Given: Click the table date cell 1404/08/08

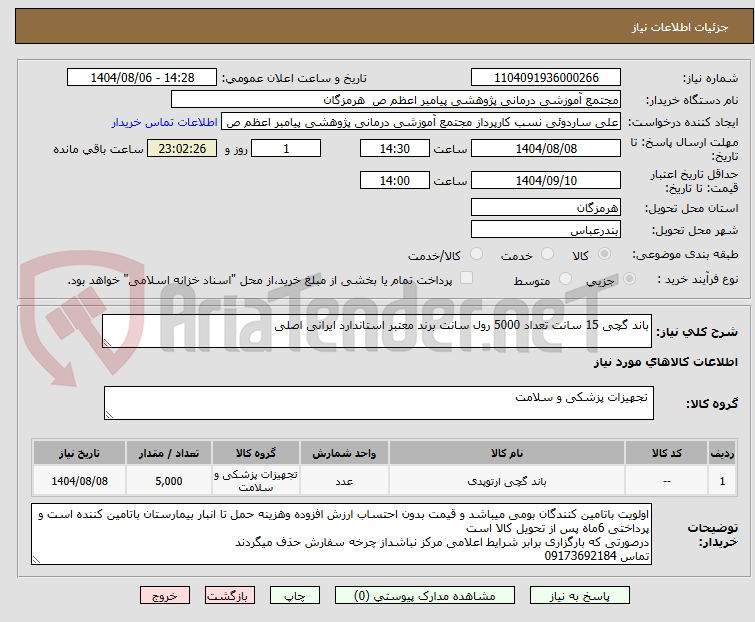Looking at the screenshot, I should pyautogui.click(x=79, y=480).
